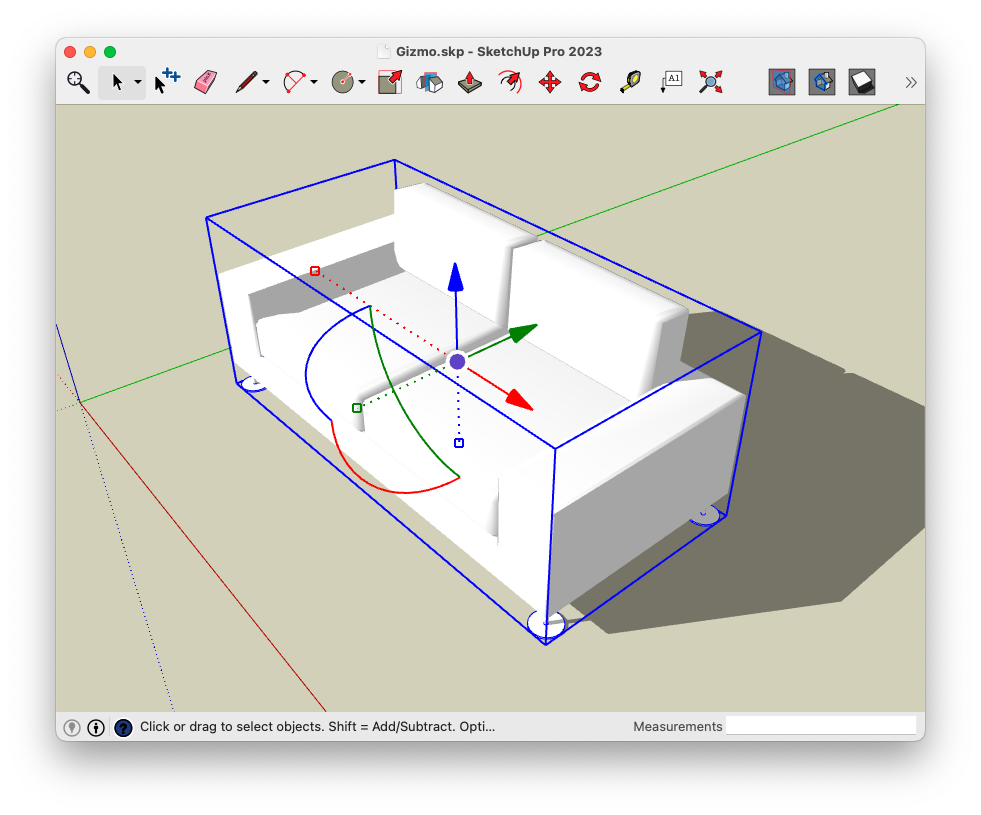This screenshot has height=815, width=981.
Task: Open the Select tool dropdown arrow
Action: pos(138,83)
